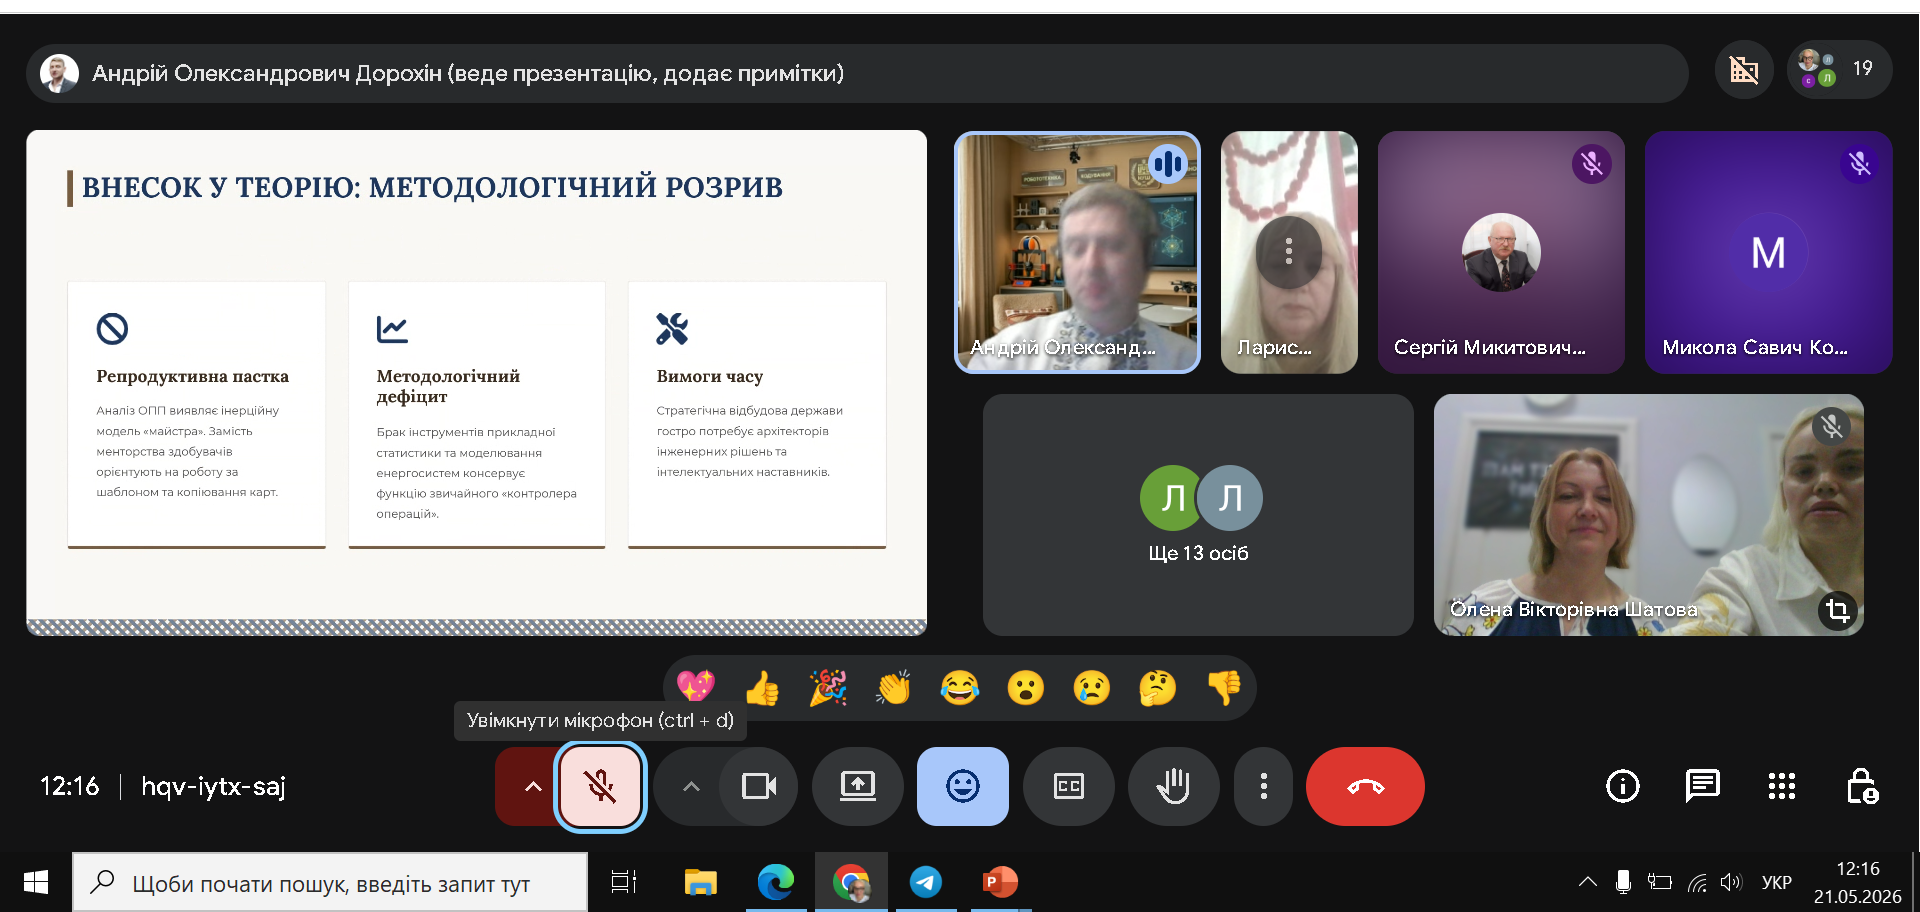Send crying face reaction
This screenshot has width=1920, height=912.
point(1092,687)
